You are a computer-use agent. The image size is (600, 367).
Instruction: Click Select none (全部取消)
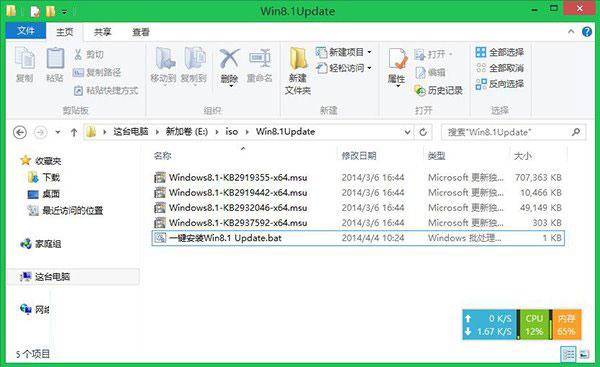click(499, 68)
